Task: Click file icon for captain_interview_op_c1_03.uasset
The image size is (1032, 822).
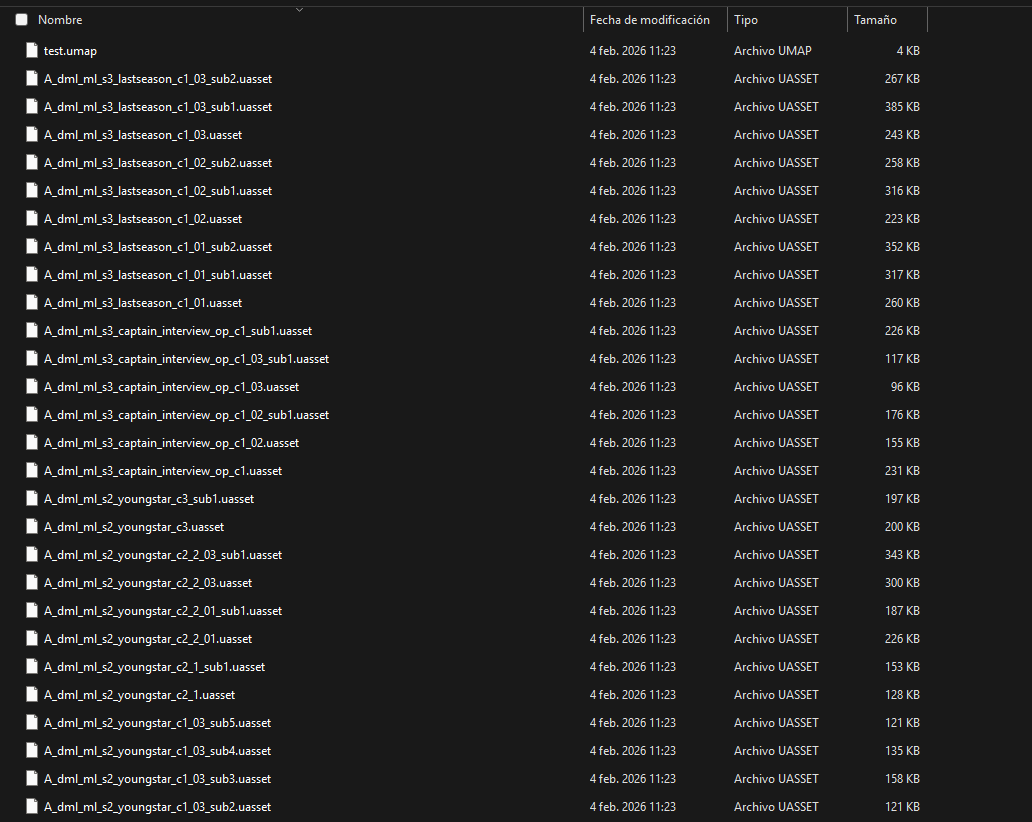Action: (32, 386)
